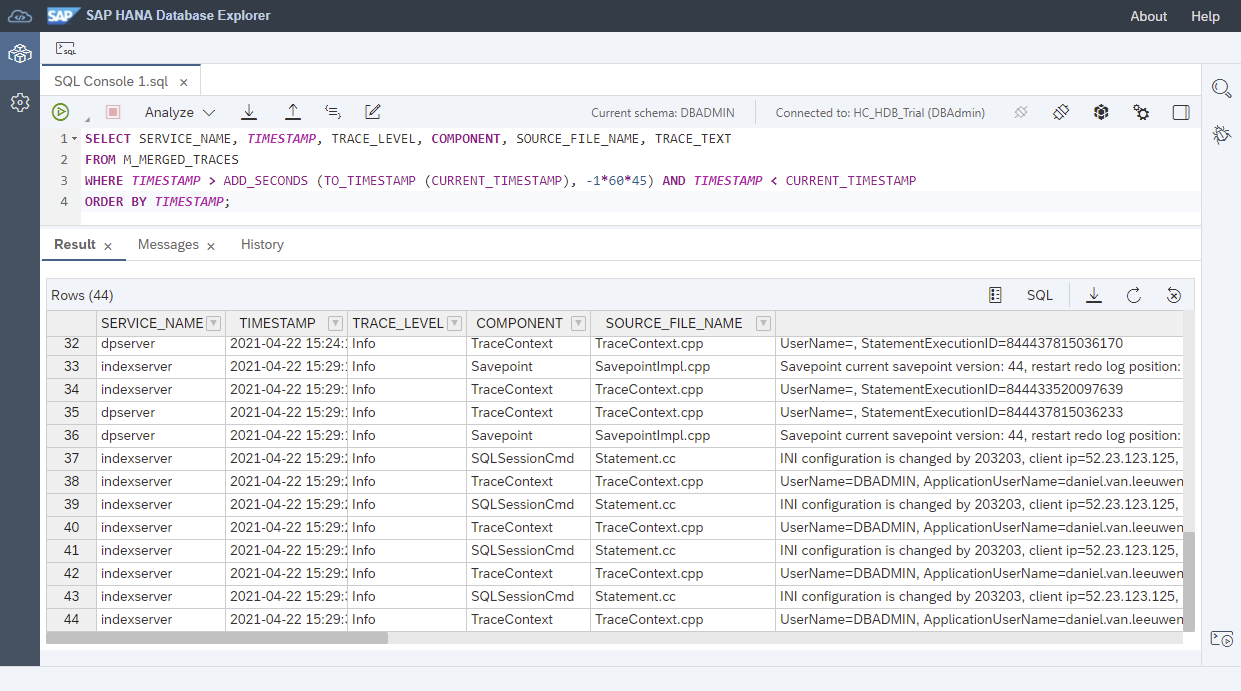Viewport: 1241px width, 691px height.
Task: Stop statement execution with red square button
Action: 113,112
